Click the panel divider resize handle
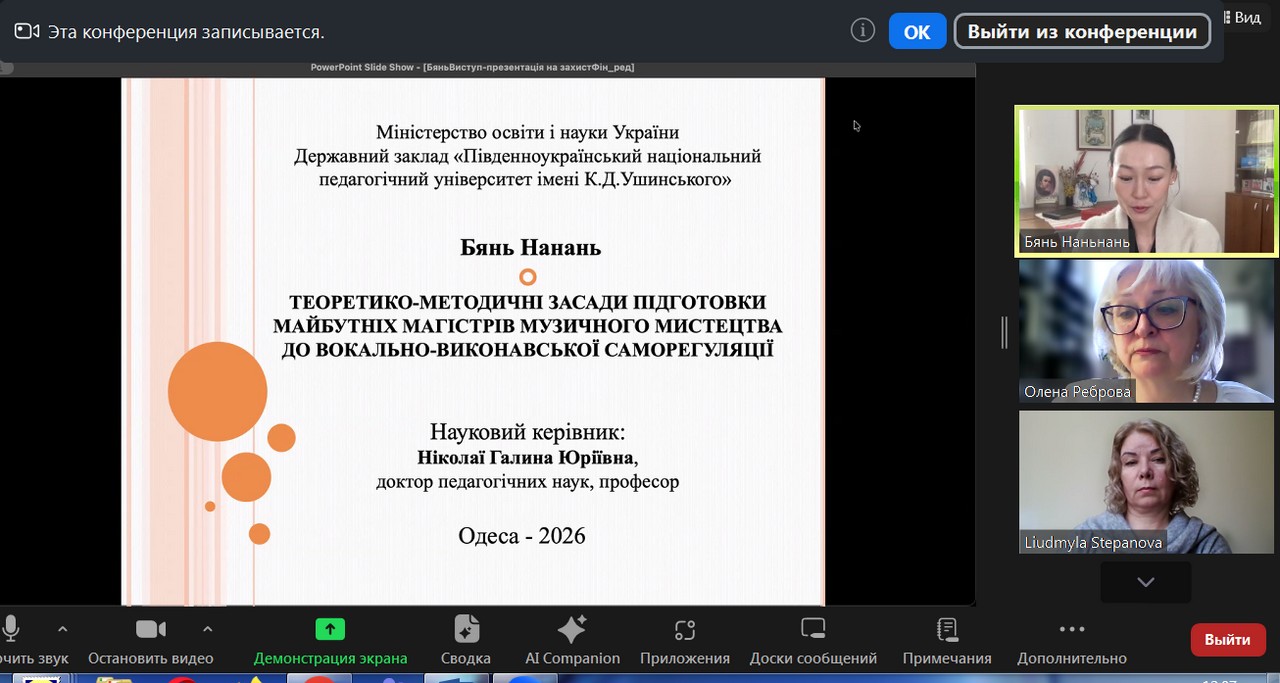This screenshot has height=683, width=1280. [1004, 332]
